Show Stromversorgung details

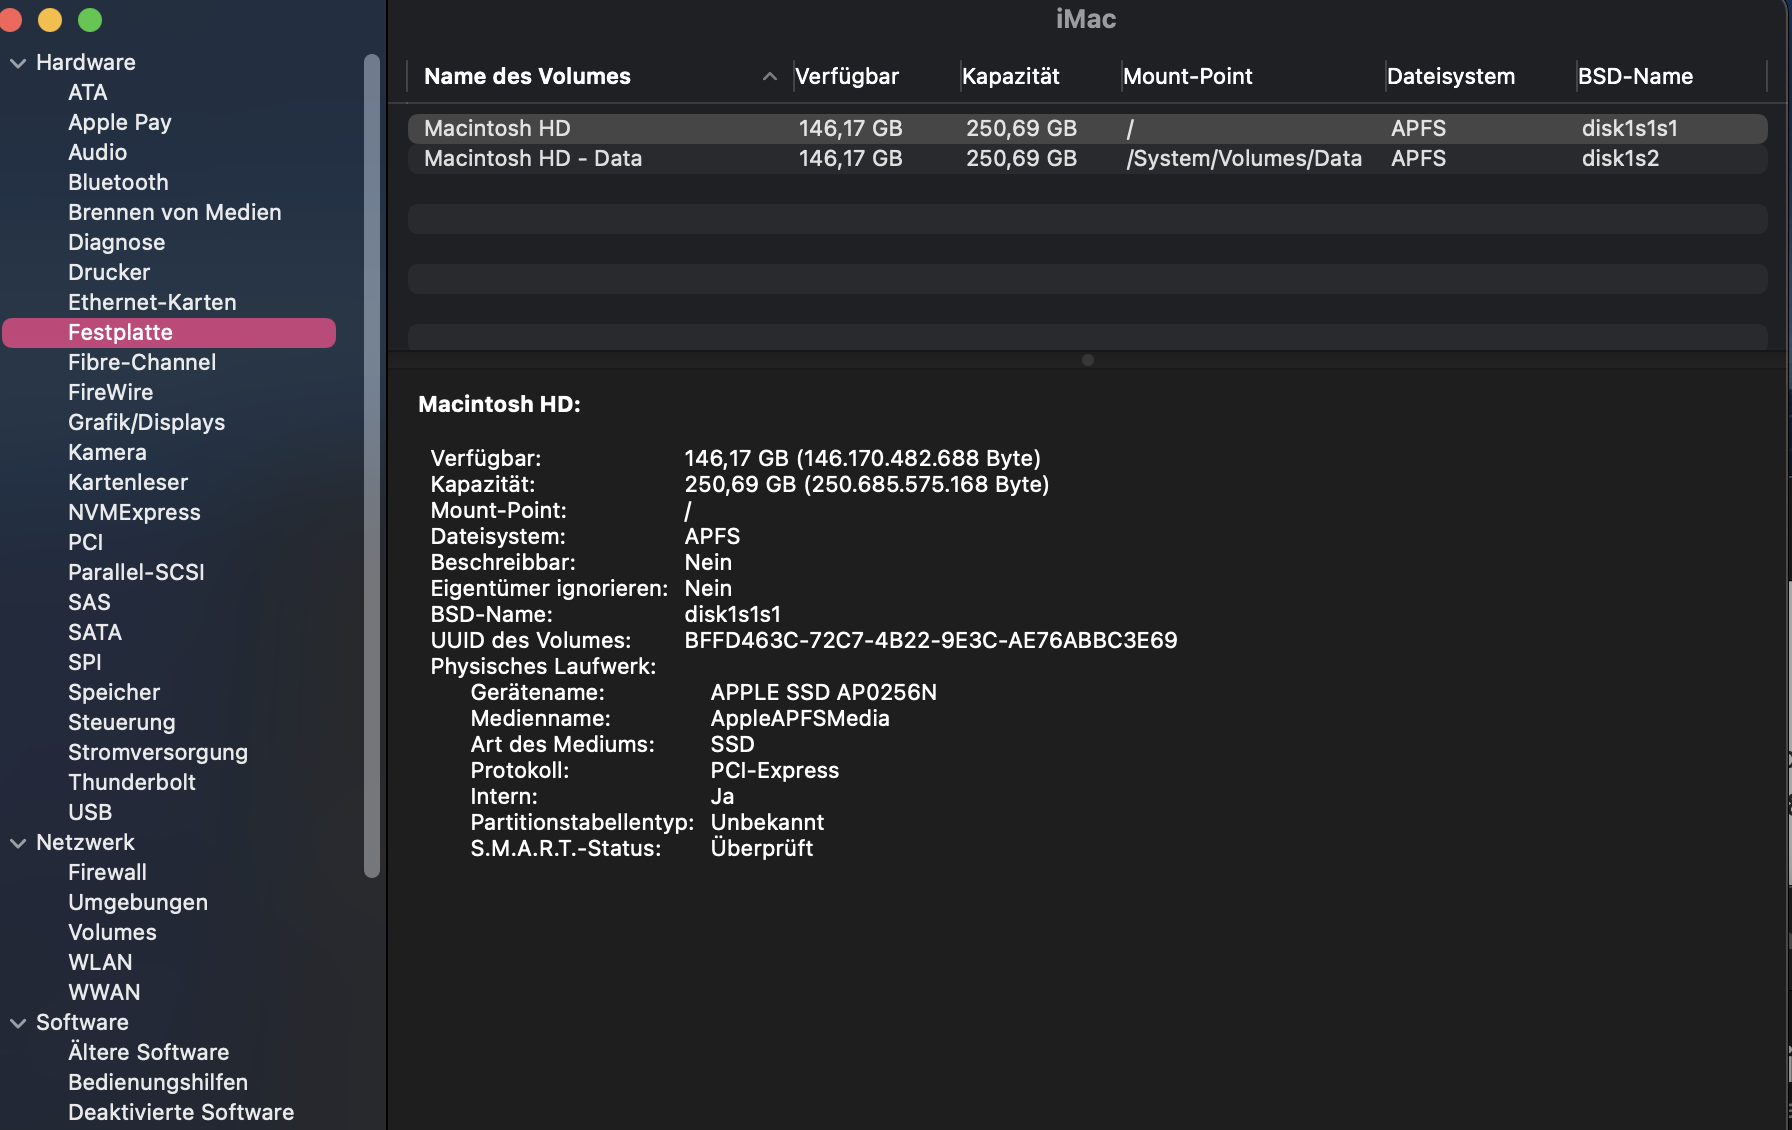pos(158,752)
